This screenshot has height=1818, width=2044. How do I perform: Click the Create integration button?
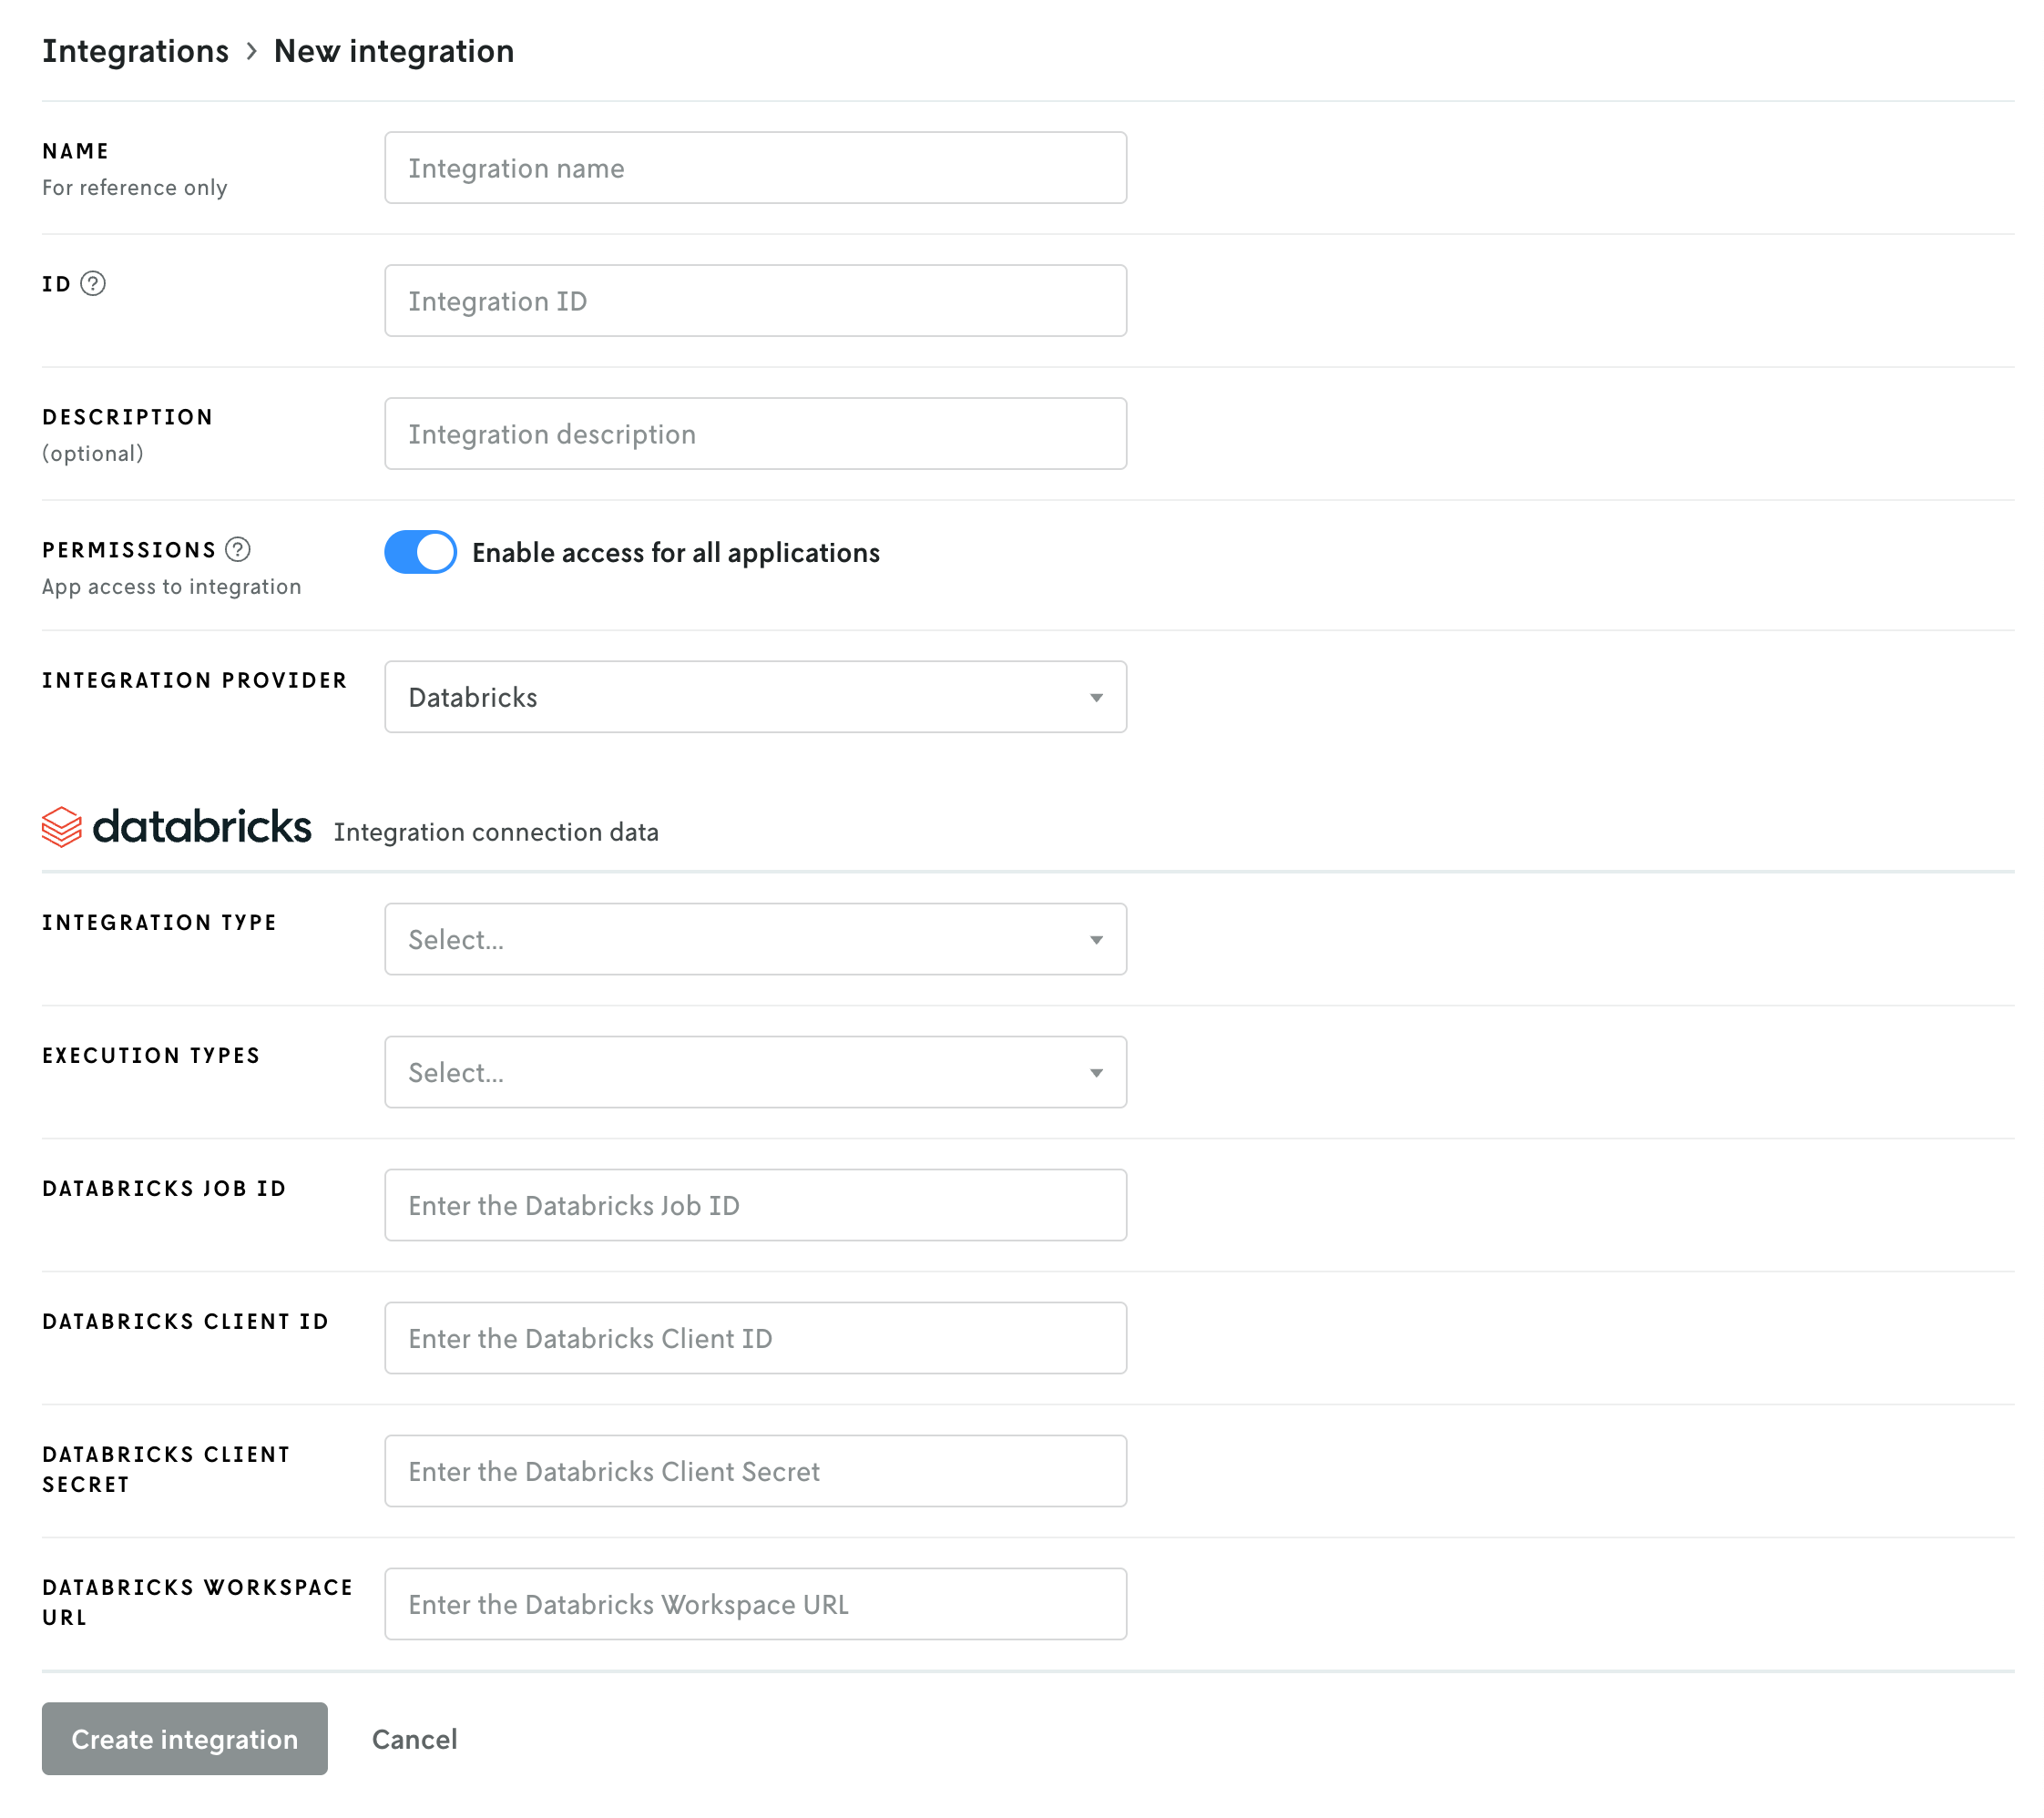pyautogui.click(x=184, y=1739)
